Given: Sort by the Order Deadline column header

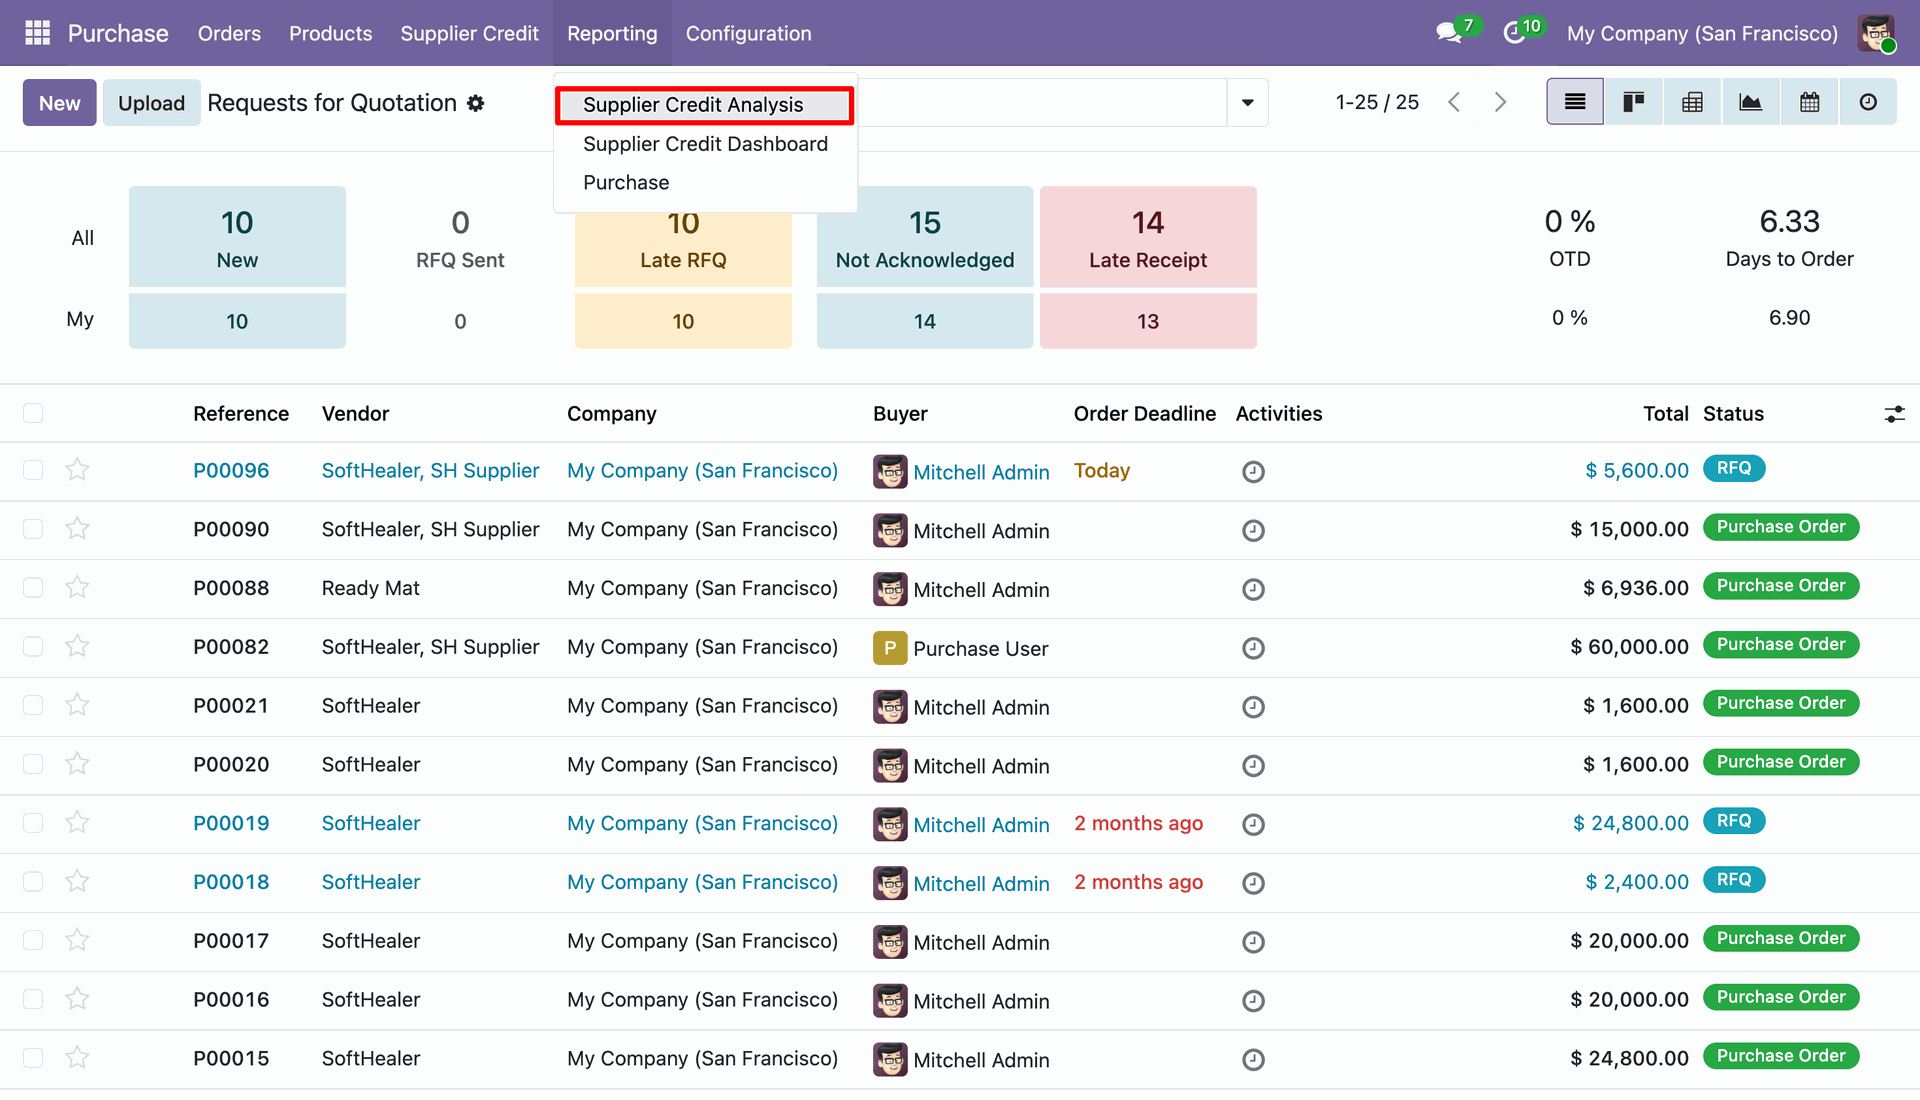Looking at the screenshot, I should [x=1145, y=414].
